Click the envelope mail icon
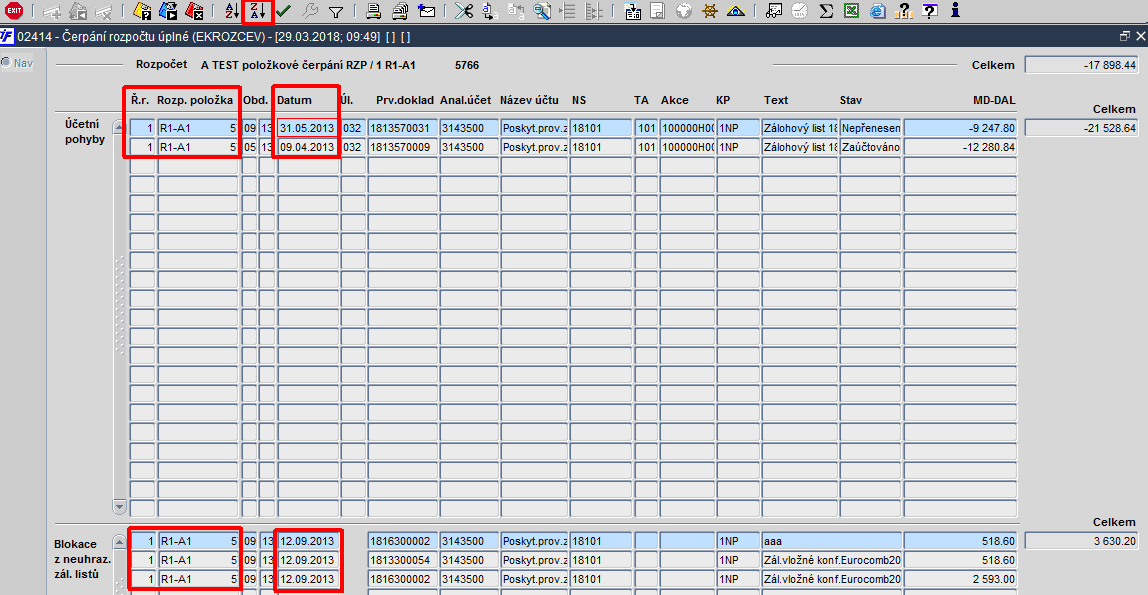 (426, 11)
